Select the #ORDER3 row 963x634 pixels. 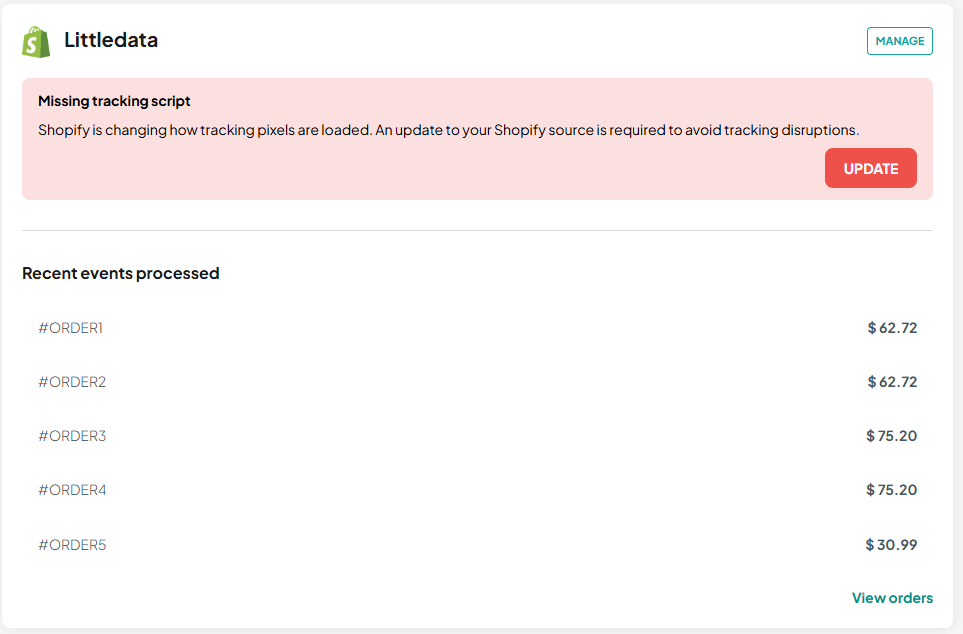pyautogui.click(x=477, y=436)
